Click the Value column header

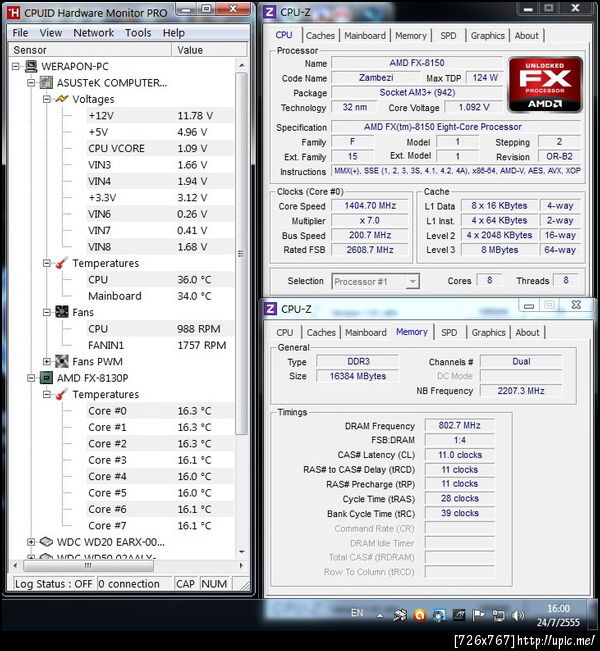(209, 50)
